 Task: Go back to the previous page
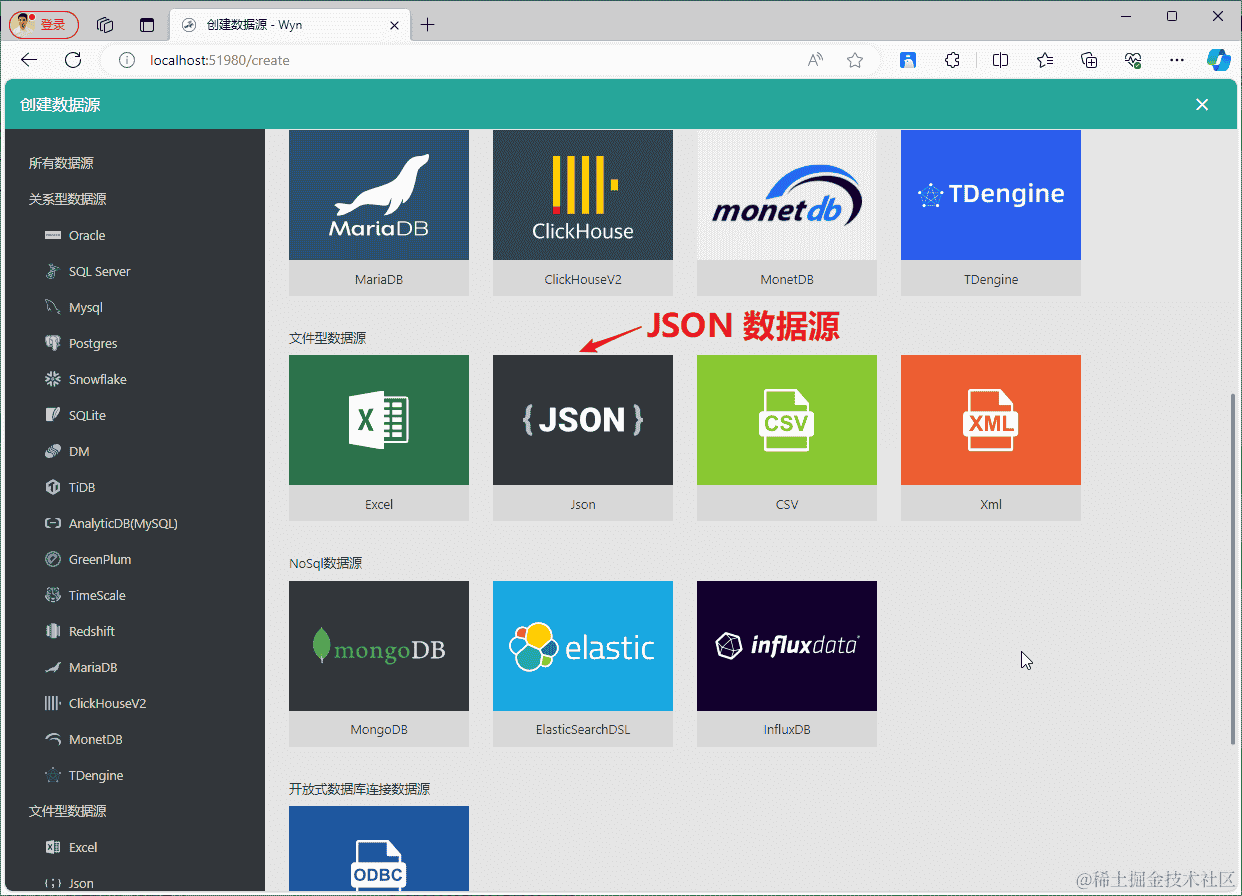29,60
